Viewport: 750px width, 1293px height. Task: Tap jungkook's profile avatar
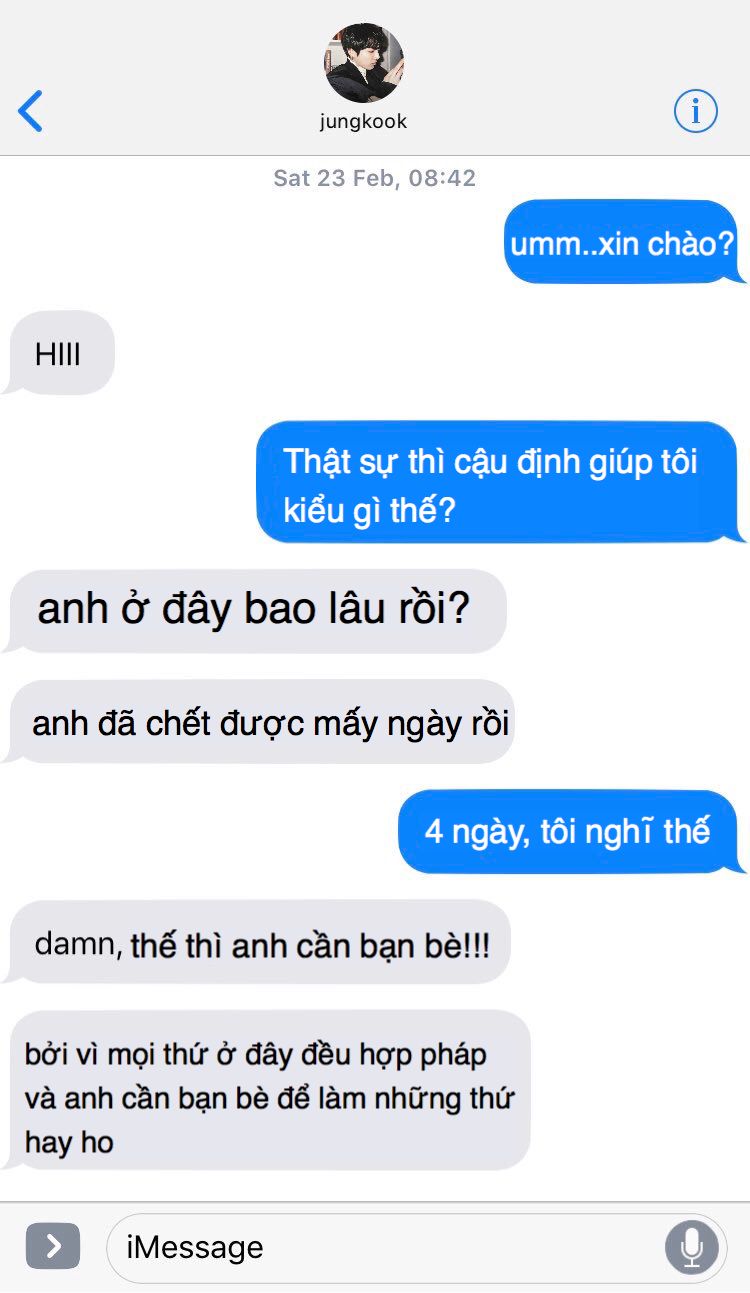pyautogui.click(x=364, y=63)
